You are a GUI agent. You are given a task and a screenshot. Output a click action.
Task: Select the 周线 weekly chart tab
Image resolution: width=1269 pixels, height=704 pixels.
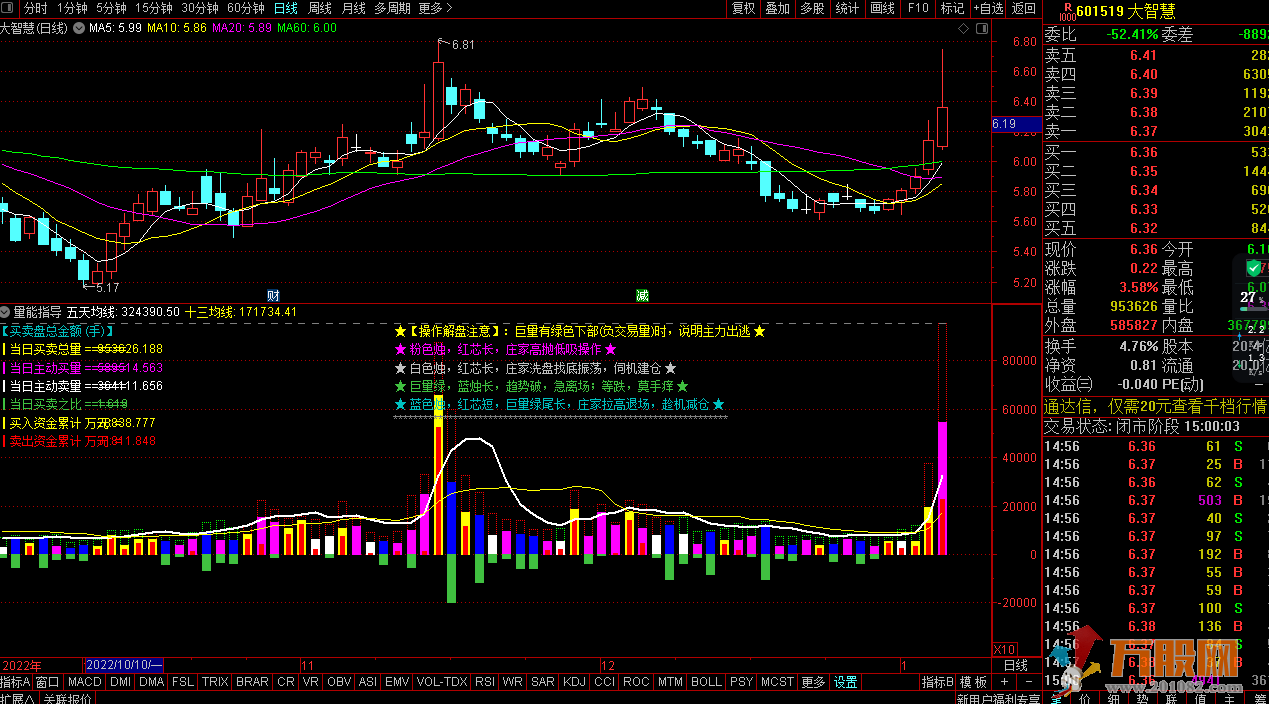click(x=320, y=8)
